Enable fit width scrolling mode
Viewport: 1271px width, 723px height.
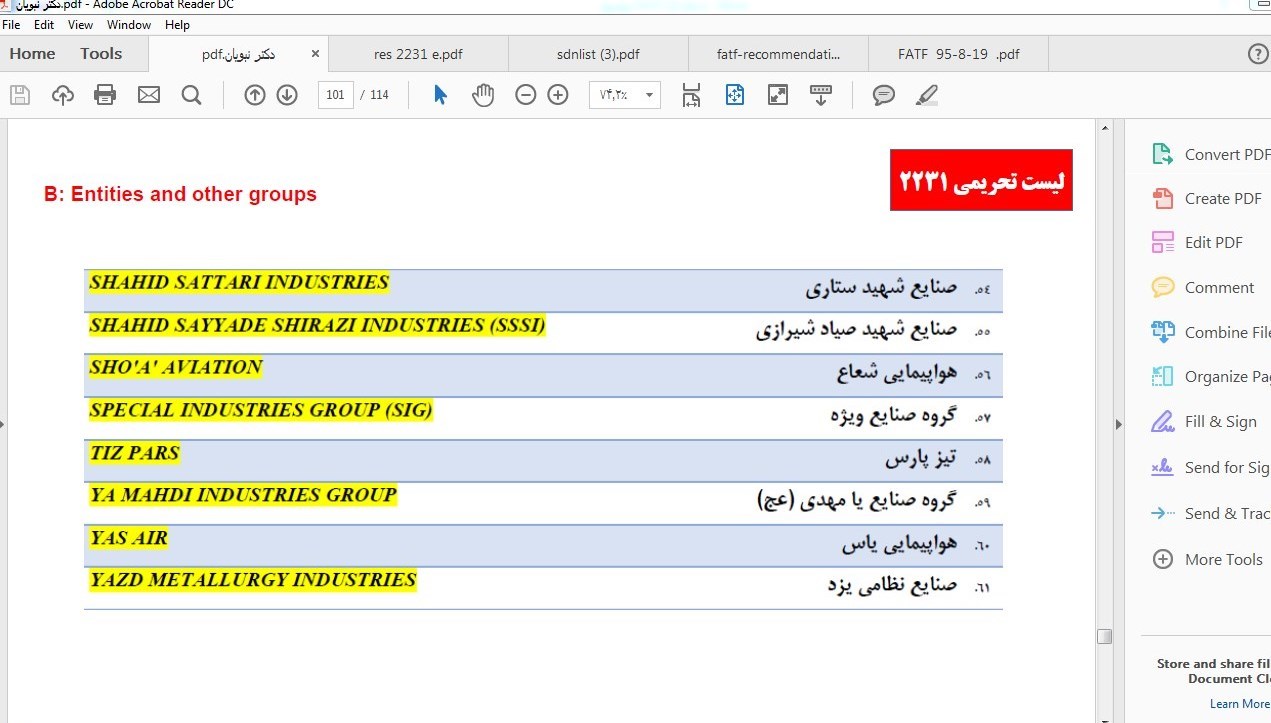tap(691, 95)
